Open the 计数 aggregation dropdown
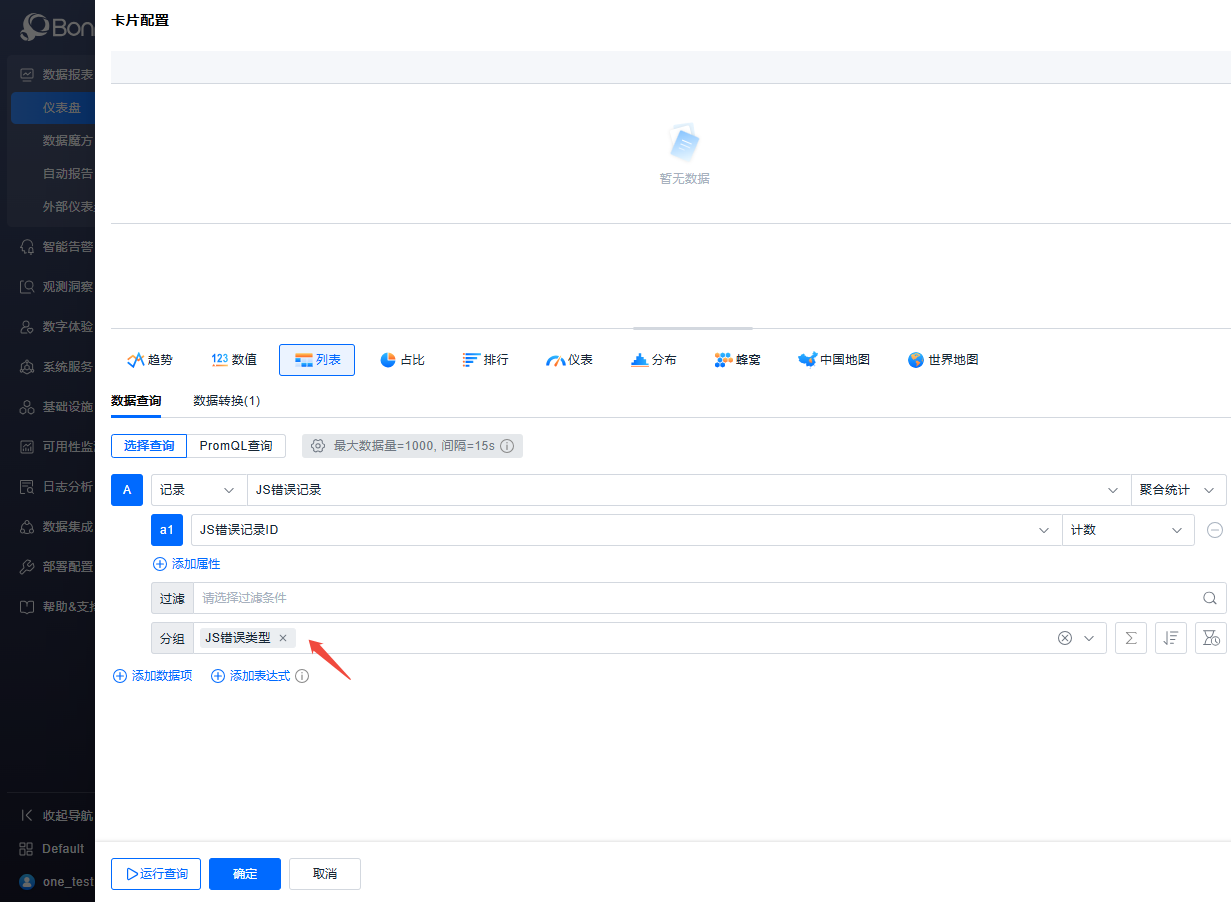This screenshot has height=902, width=1231. click(x=1127, y=530)
